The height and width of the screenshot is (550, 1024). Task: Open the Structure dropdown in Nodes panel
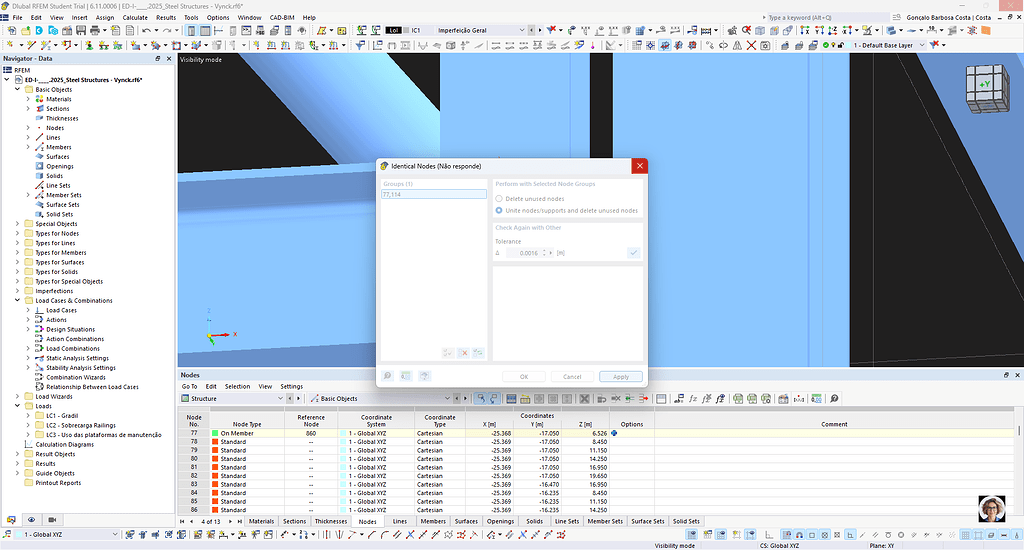(x=280, y=398)
